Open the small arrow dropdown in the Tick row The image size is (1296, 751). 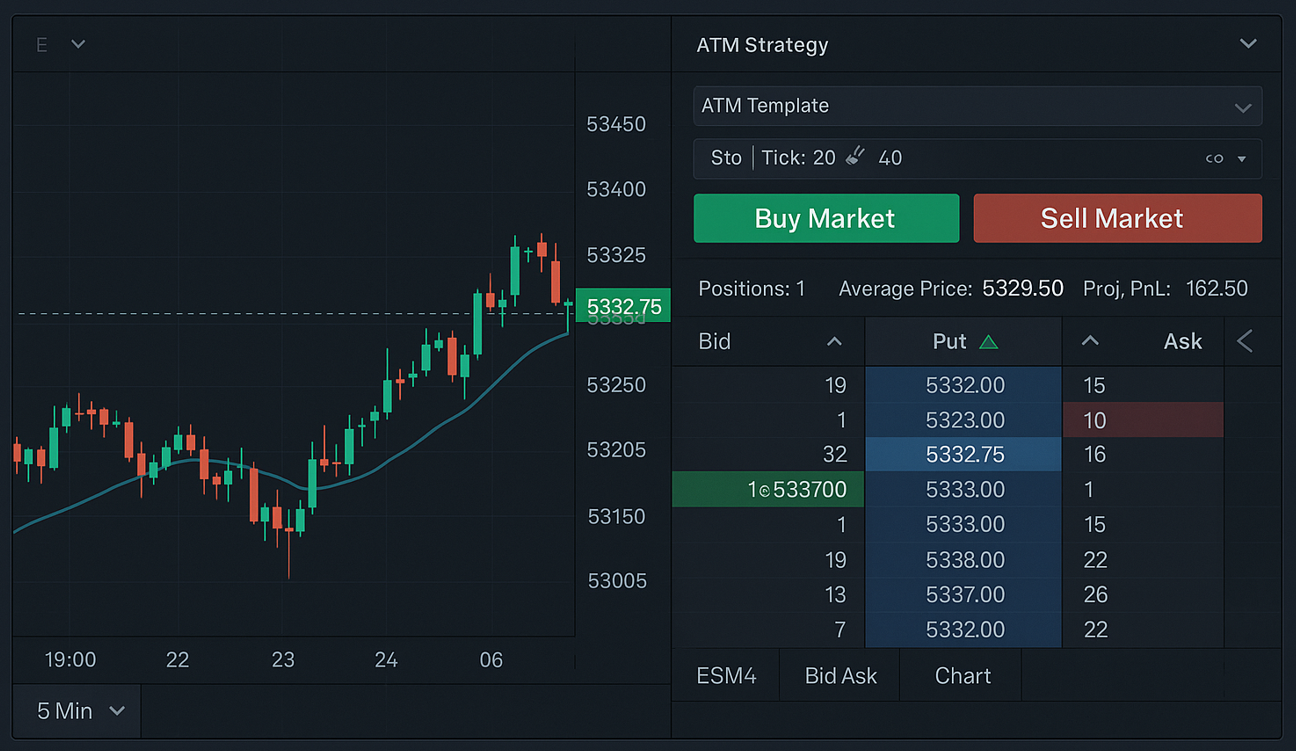[x=1242, y=159]
